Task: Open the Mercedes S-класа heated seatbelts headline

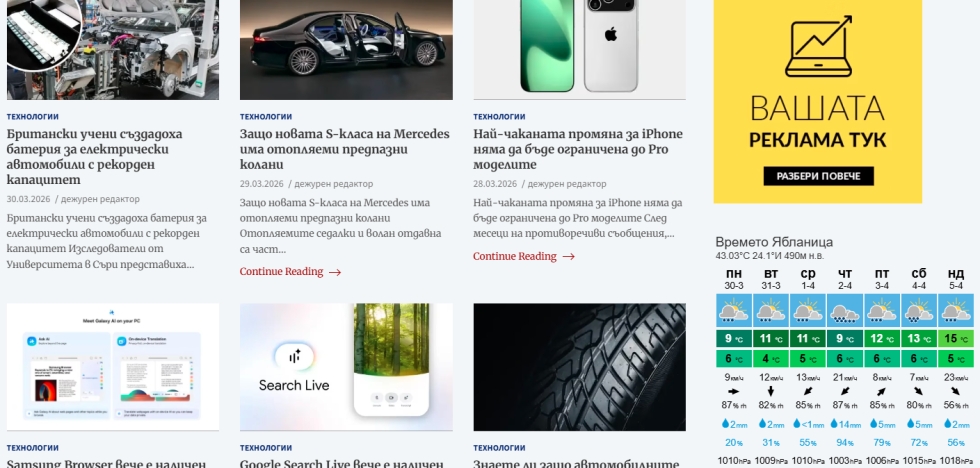Action: coord(344,149)
